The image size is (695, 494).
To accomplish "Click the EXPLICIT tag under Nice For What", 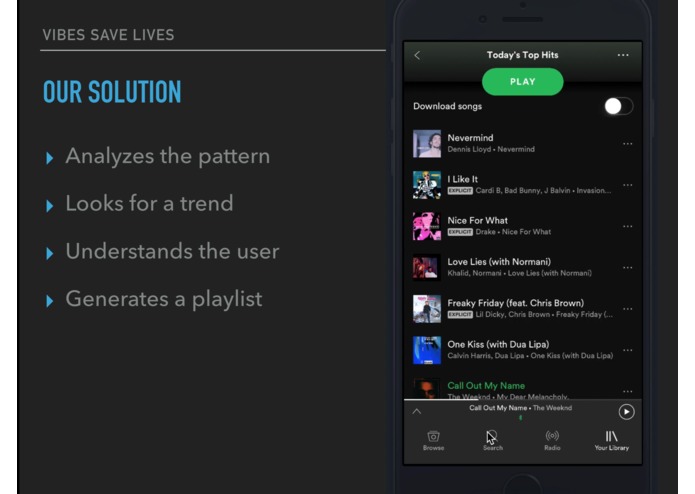I will (460, 232).
